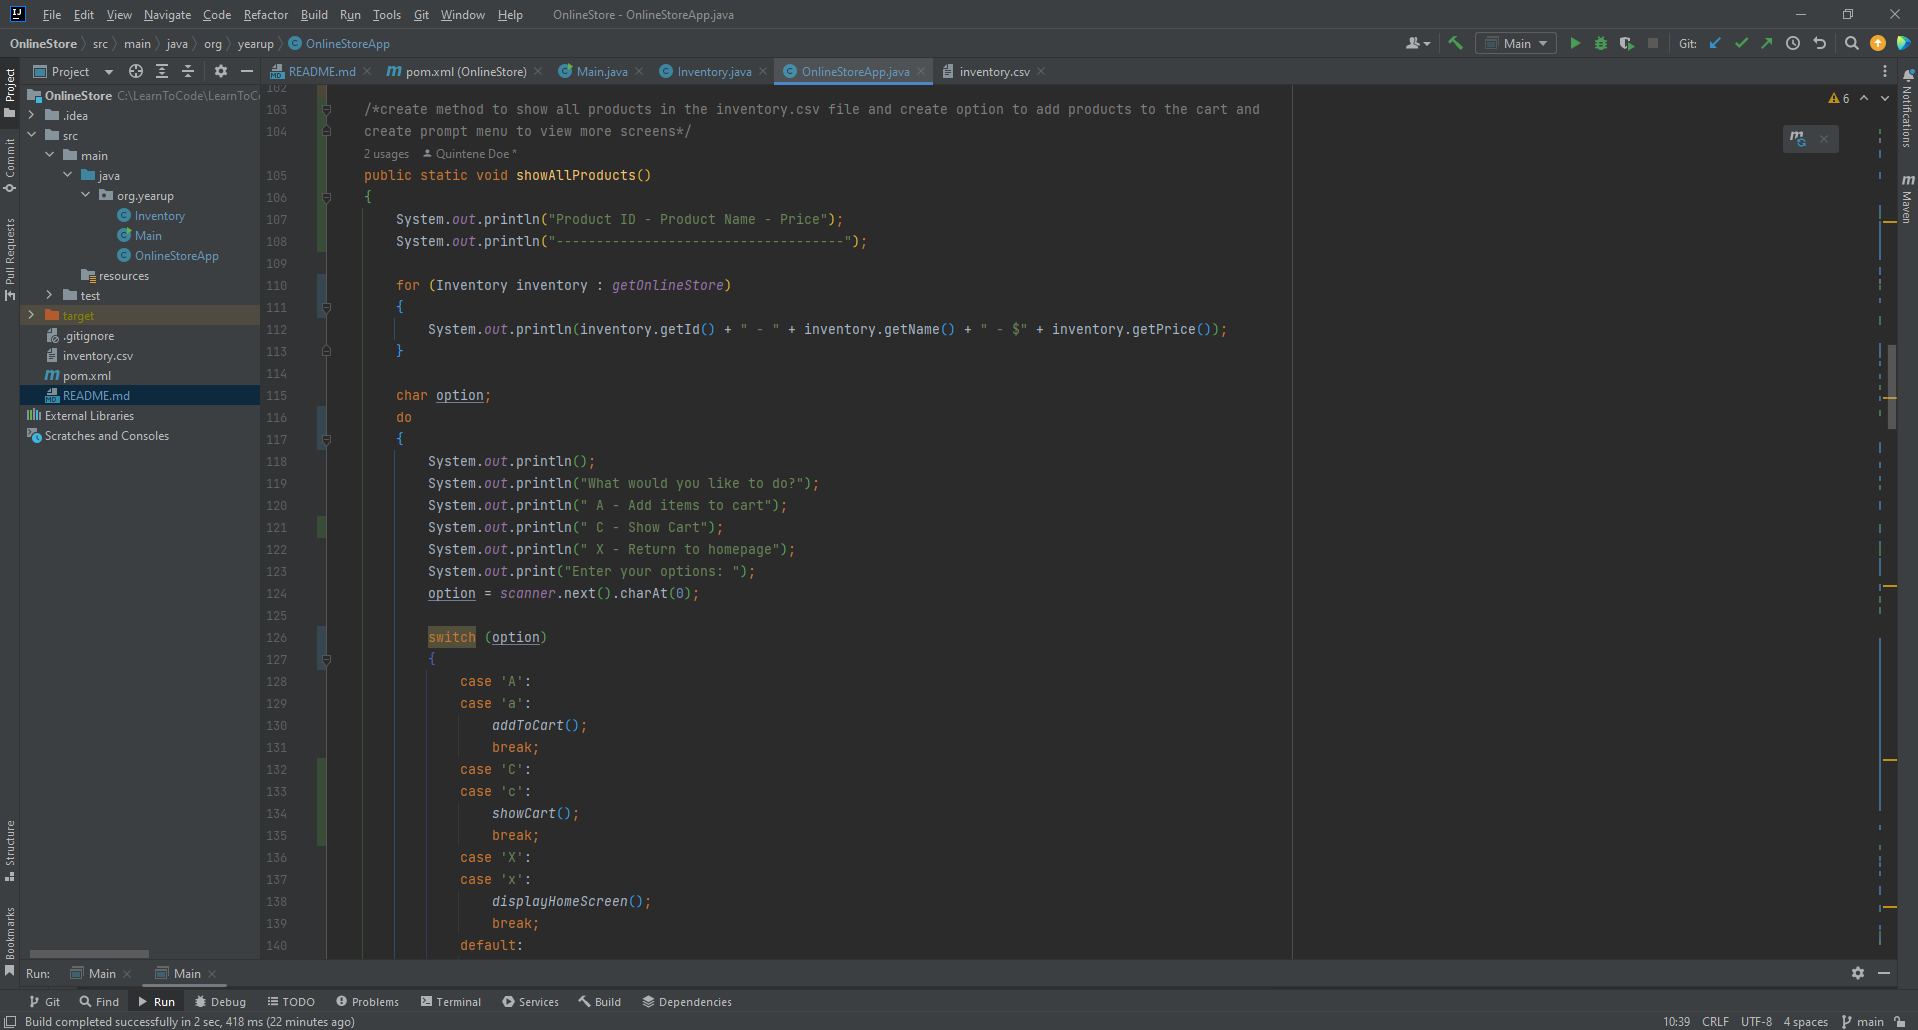Toggle Project tool window side button
The width and height of the screenshot is (1918, 1030).
[x=10, y=92]
